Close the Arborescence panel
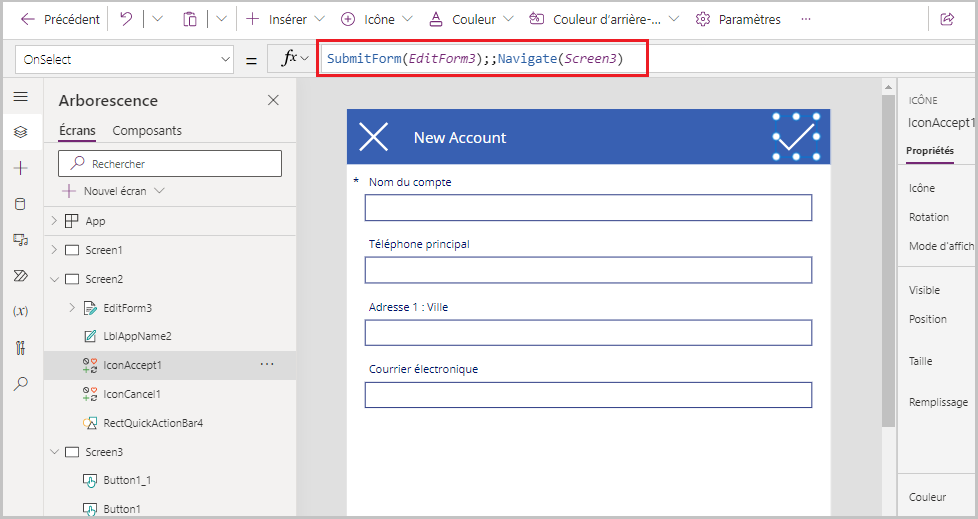 273,100
